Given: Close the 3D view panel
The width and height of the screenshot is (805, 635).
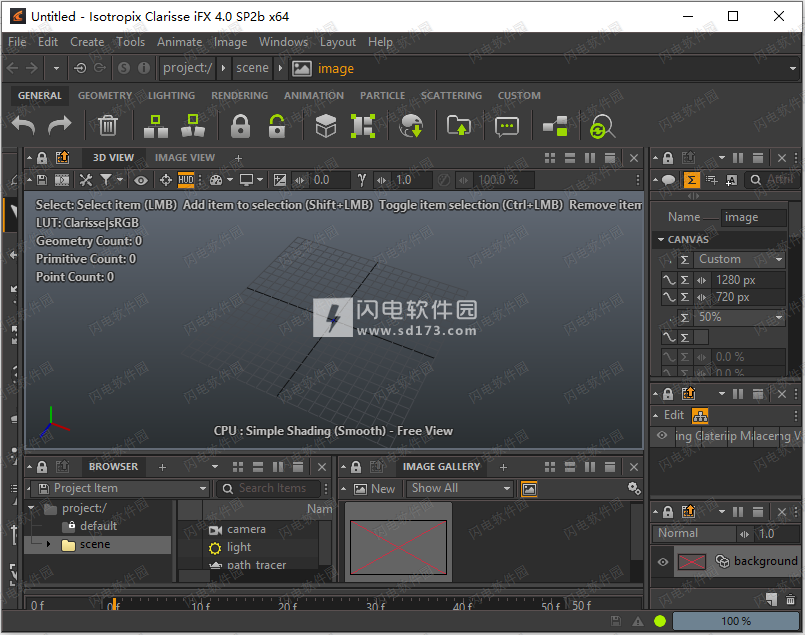Looking at the screenshot, I should (x=634, y=158).
